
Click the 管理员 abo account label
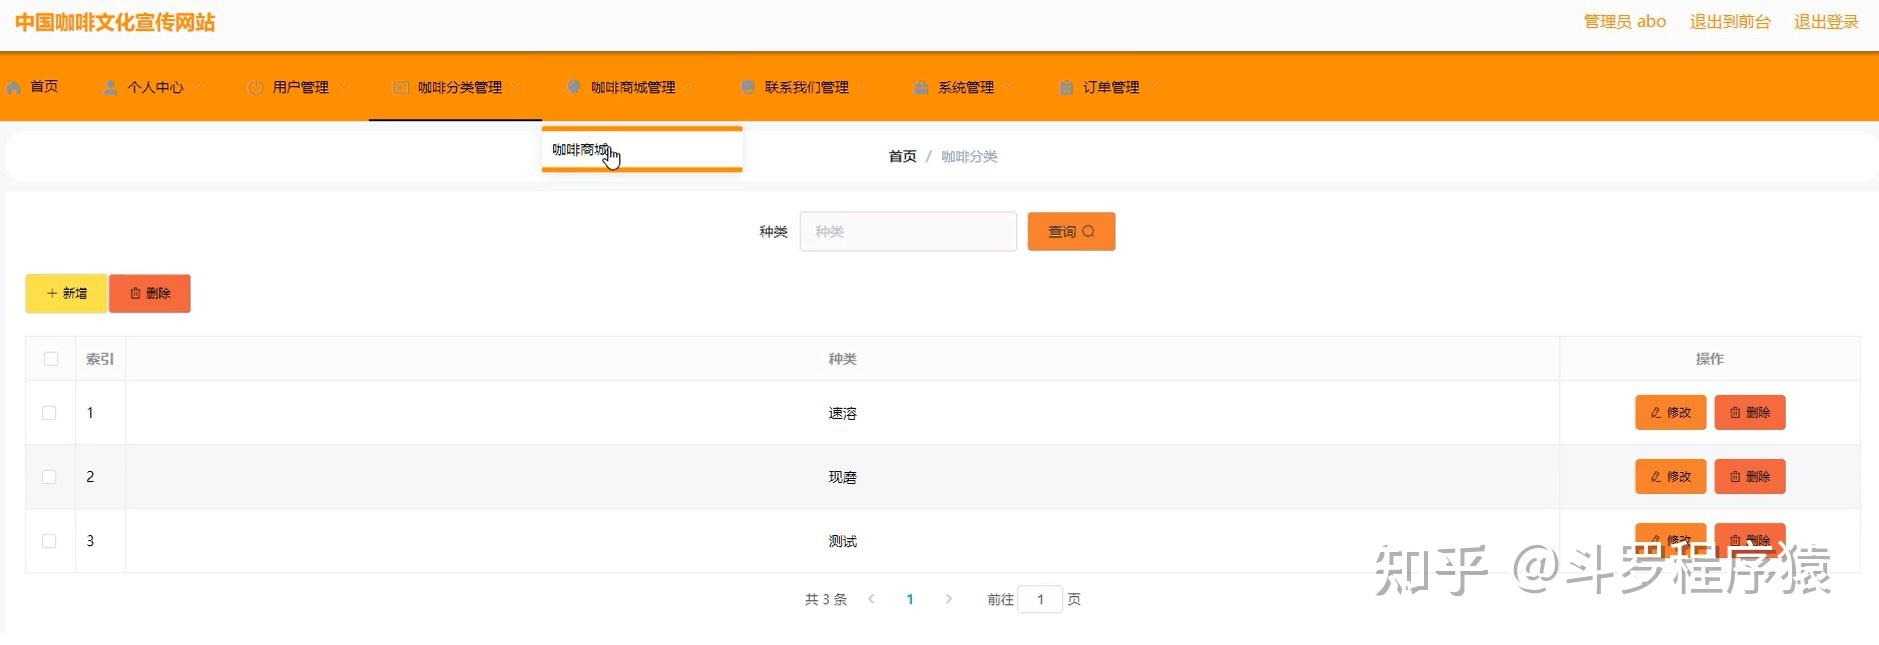tap(1625, 22)
